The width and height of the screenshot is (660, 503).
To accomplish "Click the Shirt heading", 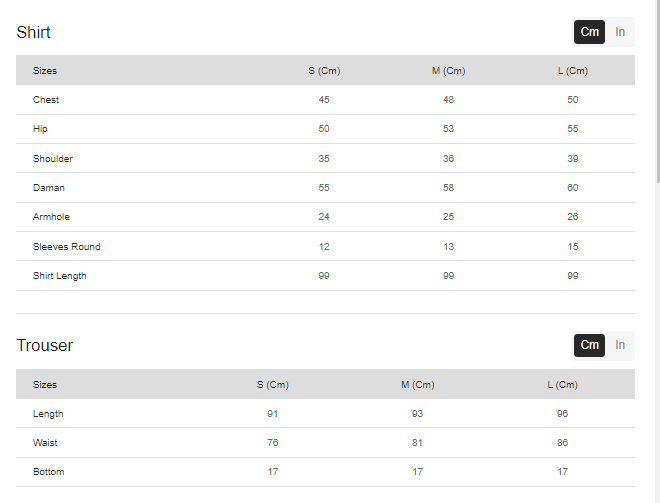I will pyautogui.click(x=33, y=32).
